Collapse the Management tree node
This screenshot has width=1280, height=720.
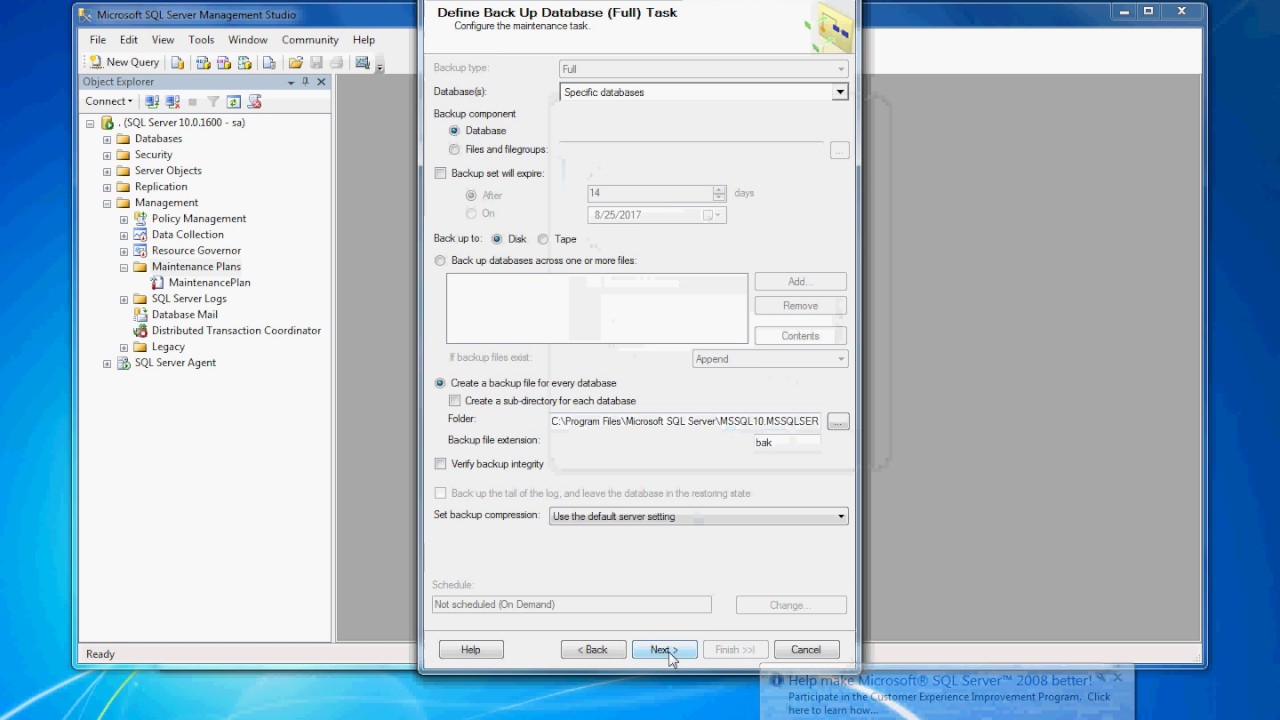[107, 203]
